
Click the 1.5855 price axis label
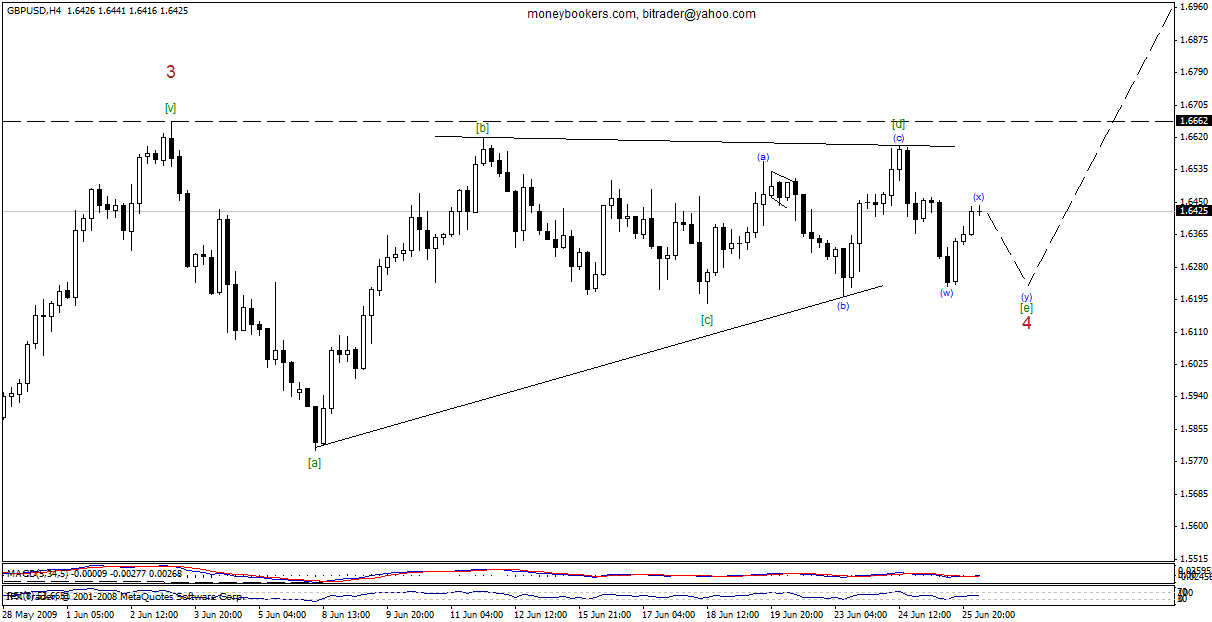click(x=1195, y=428)
